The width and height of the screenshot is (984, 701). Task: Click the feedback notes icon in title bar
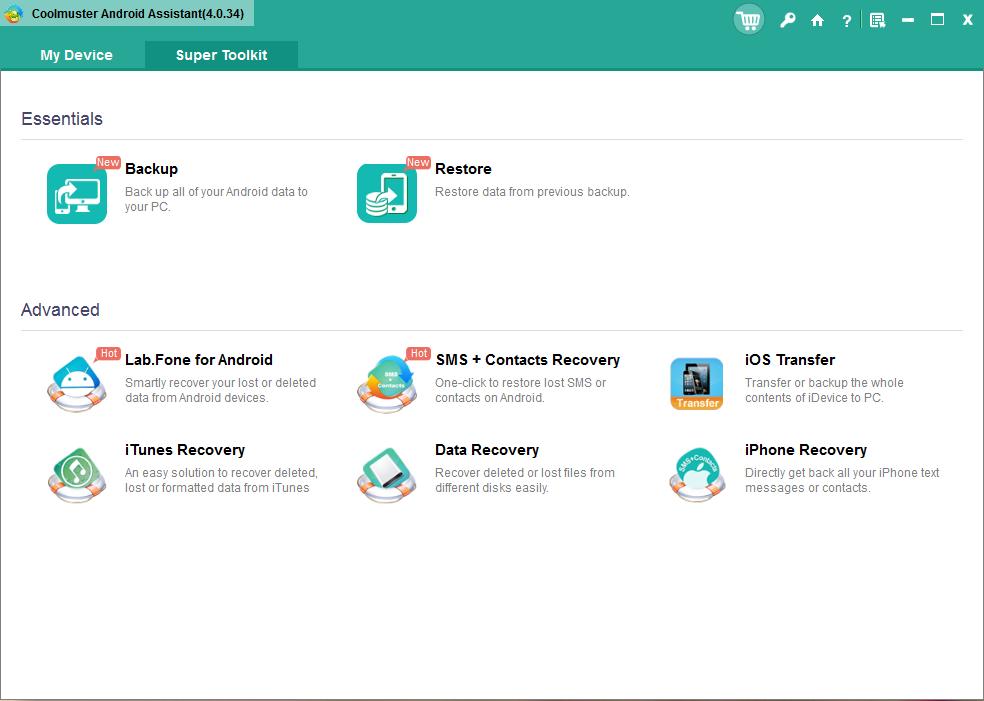point(877,20)
